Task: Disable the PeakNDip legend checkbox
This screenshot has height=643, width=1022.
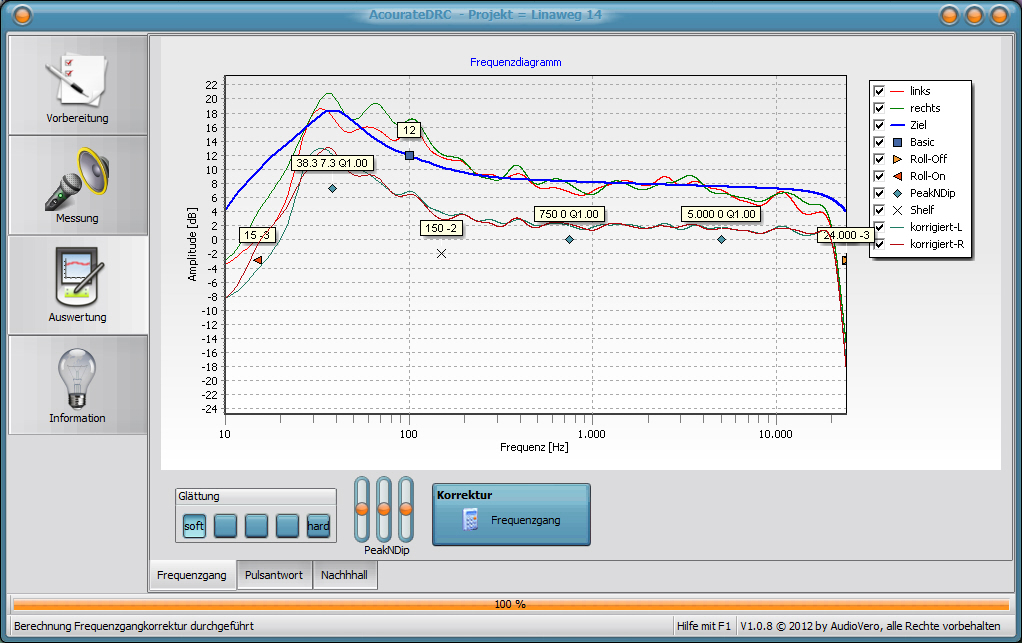Action: pyautogui.click(x=879, y=193)
